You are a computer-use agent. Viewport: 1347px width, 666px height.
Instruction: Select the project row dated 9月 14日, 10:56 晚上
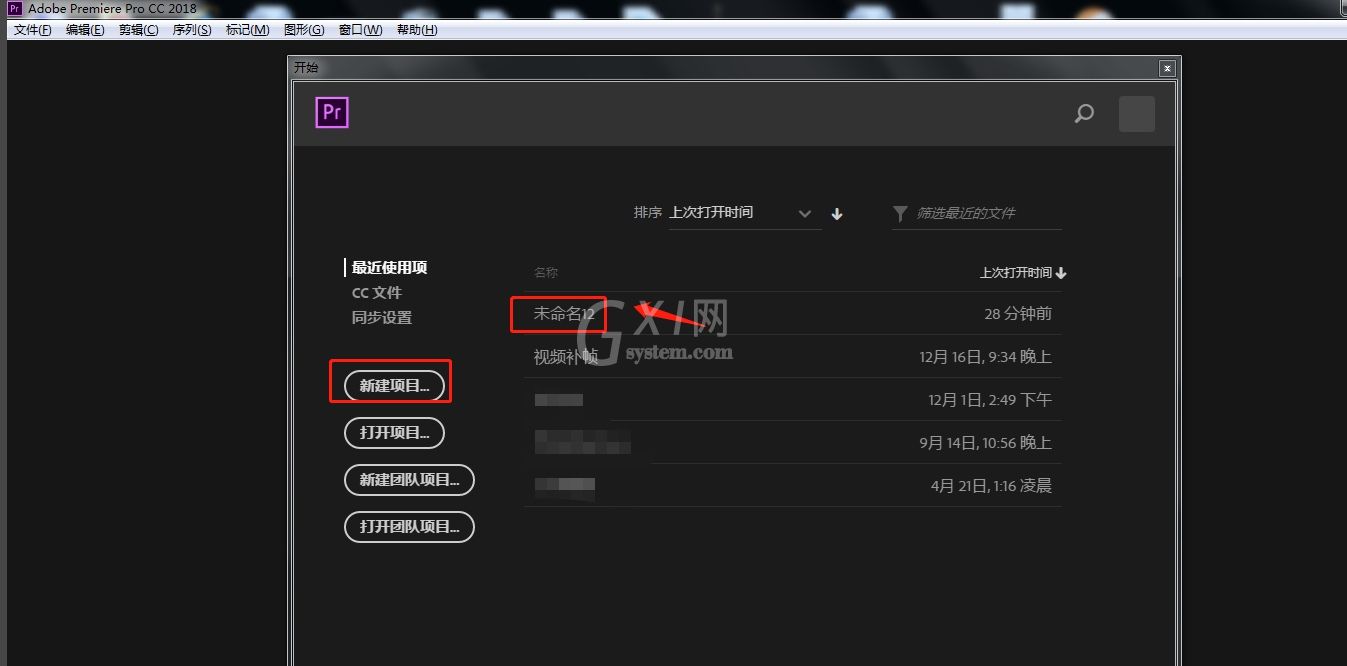[793, 443]
